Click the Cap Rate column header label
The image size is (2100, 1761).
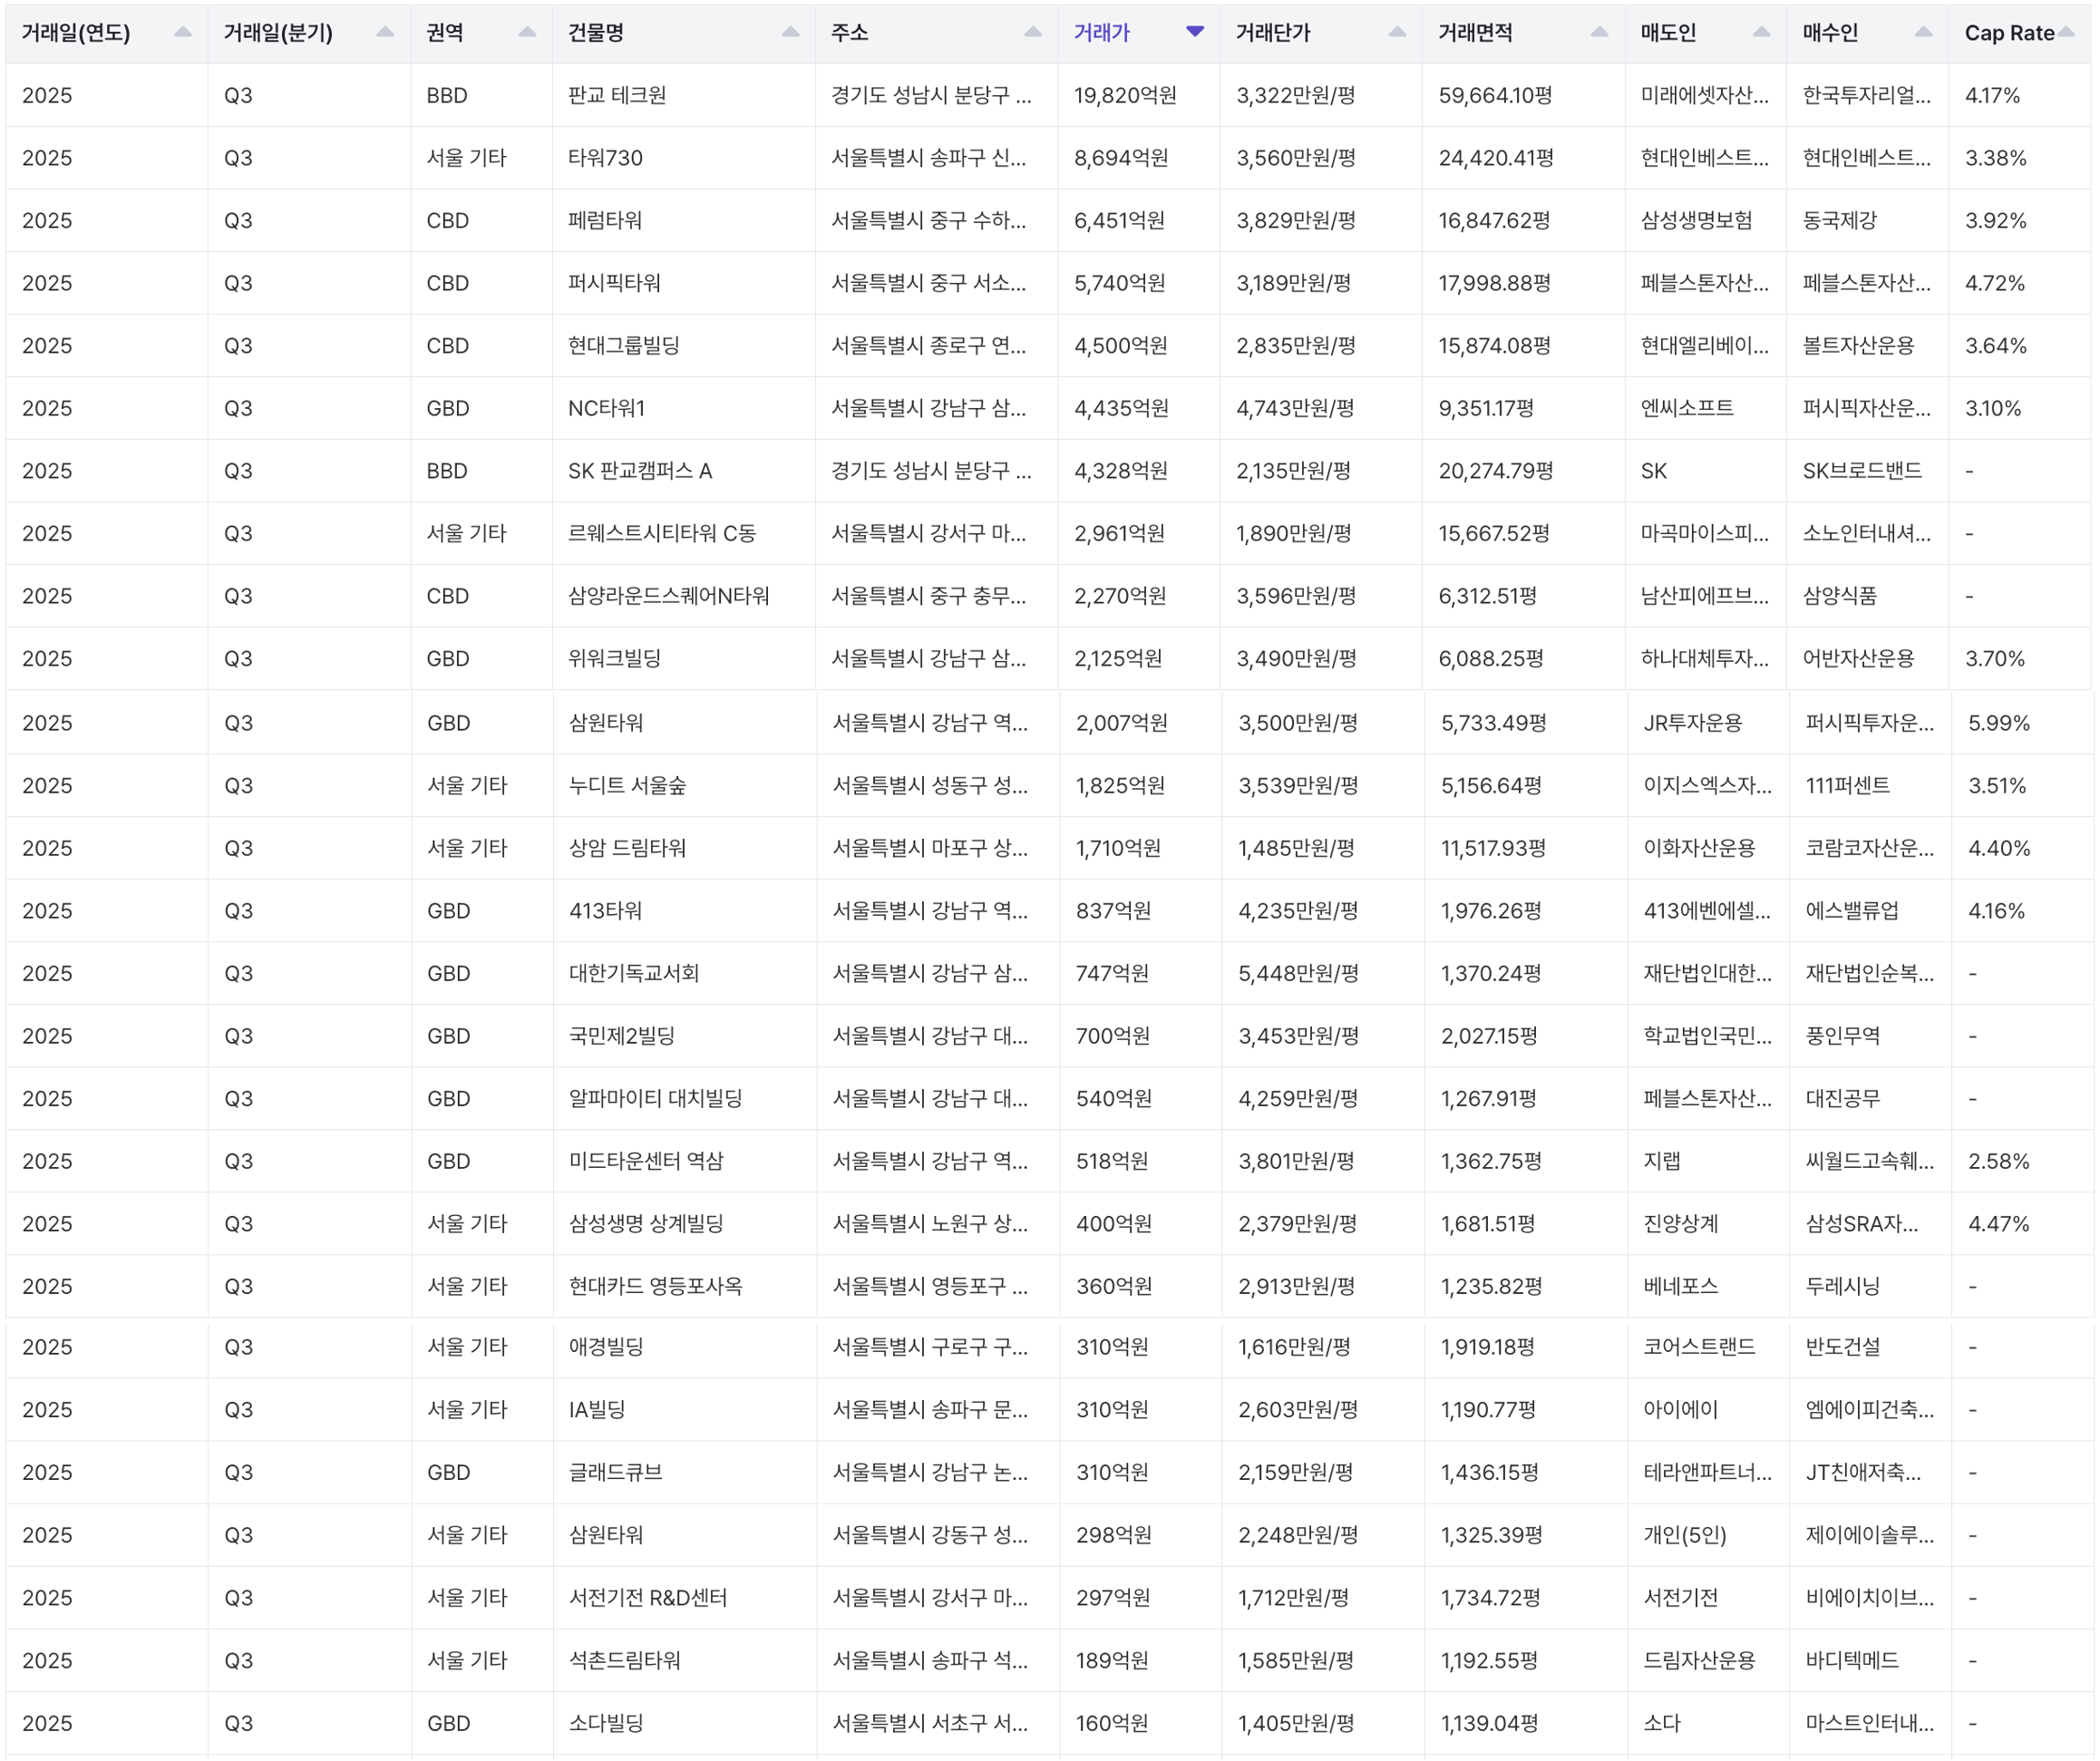[2008, 33]
